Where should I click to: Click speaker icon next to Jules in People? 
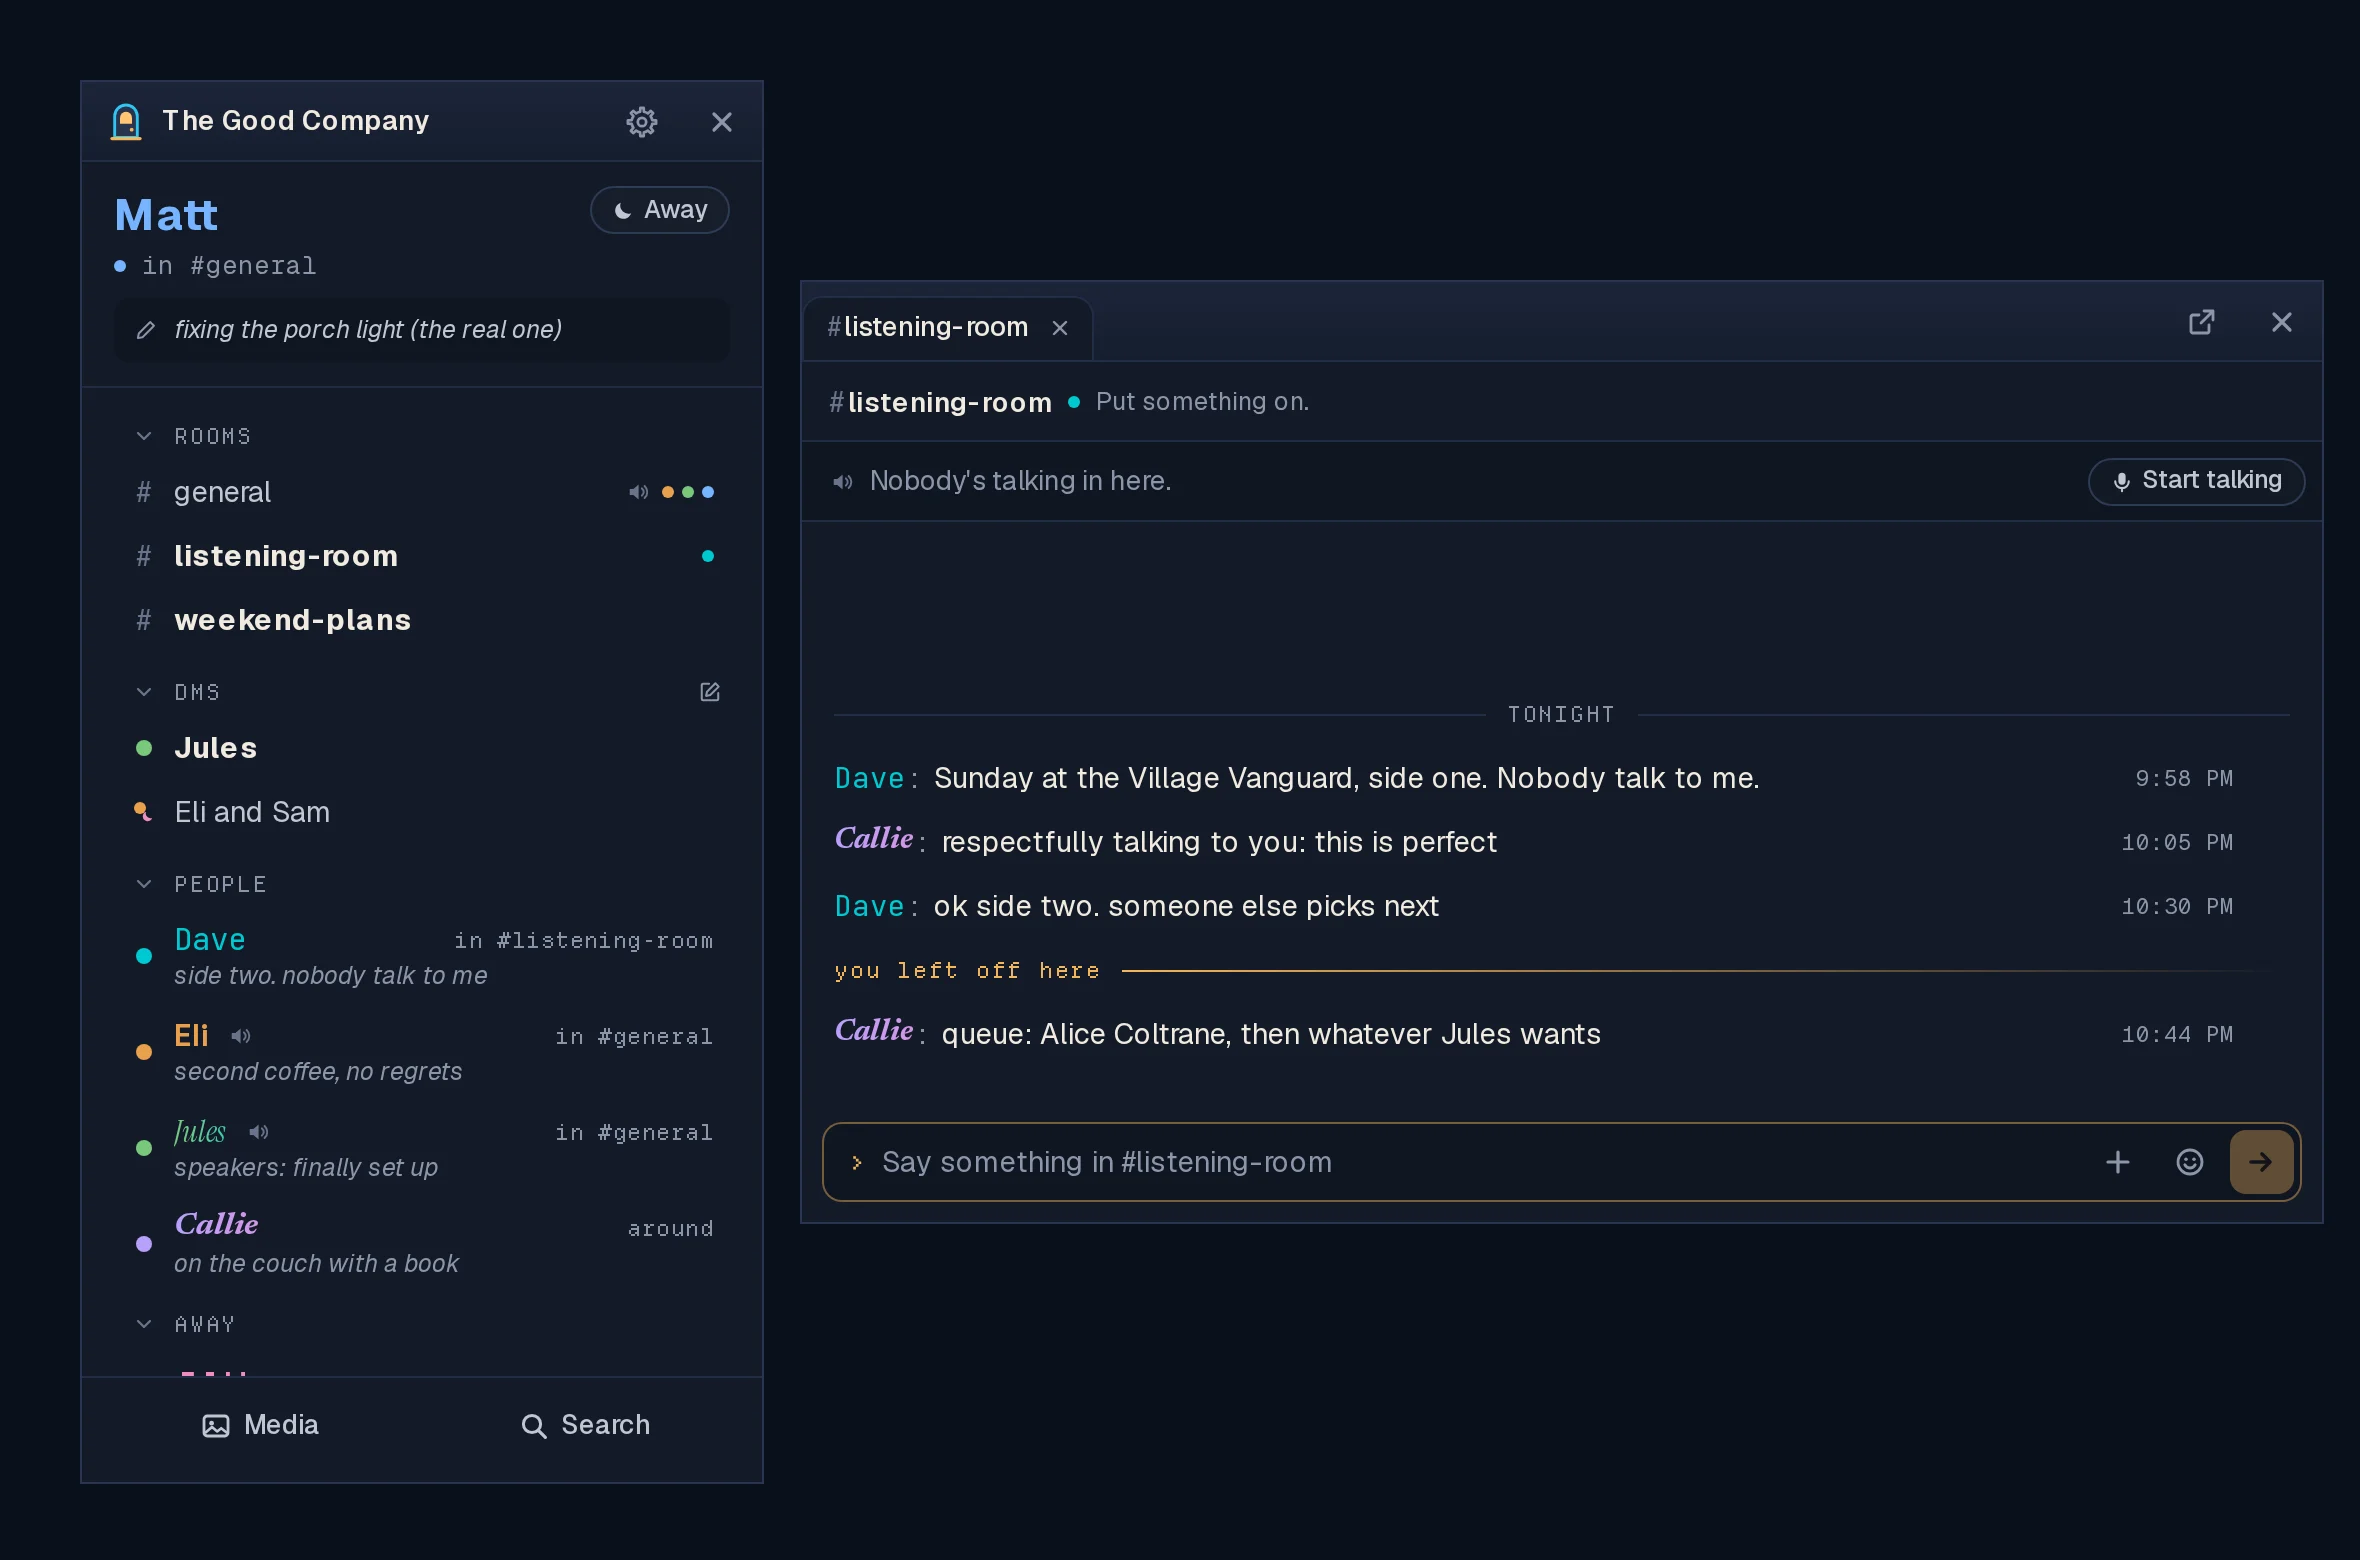[x=259, y=1132]
